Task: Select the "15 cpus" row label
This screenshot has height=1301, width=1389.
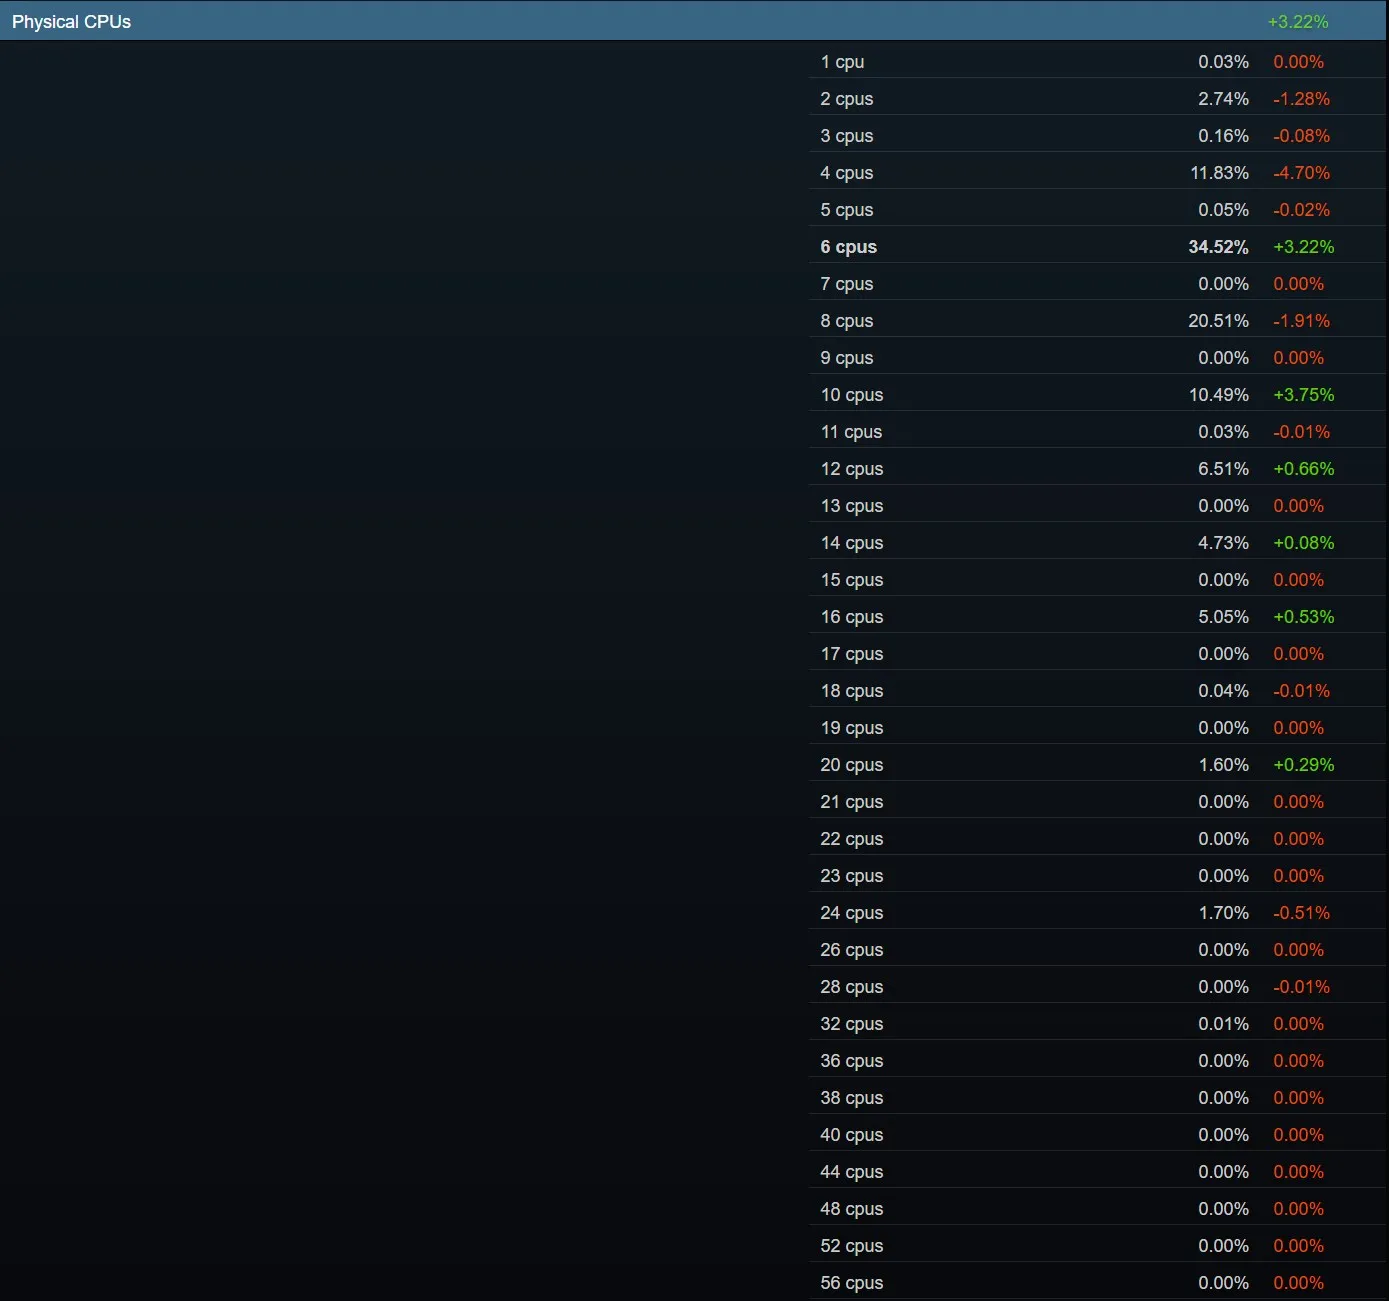Action: 852,580
